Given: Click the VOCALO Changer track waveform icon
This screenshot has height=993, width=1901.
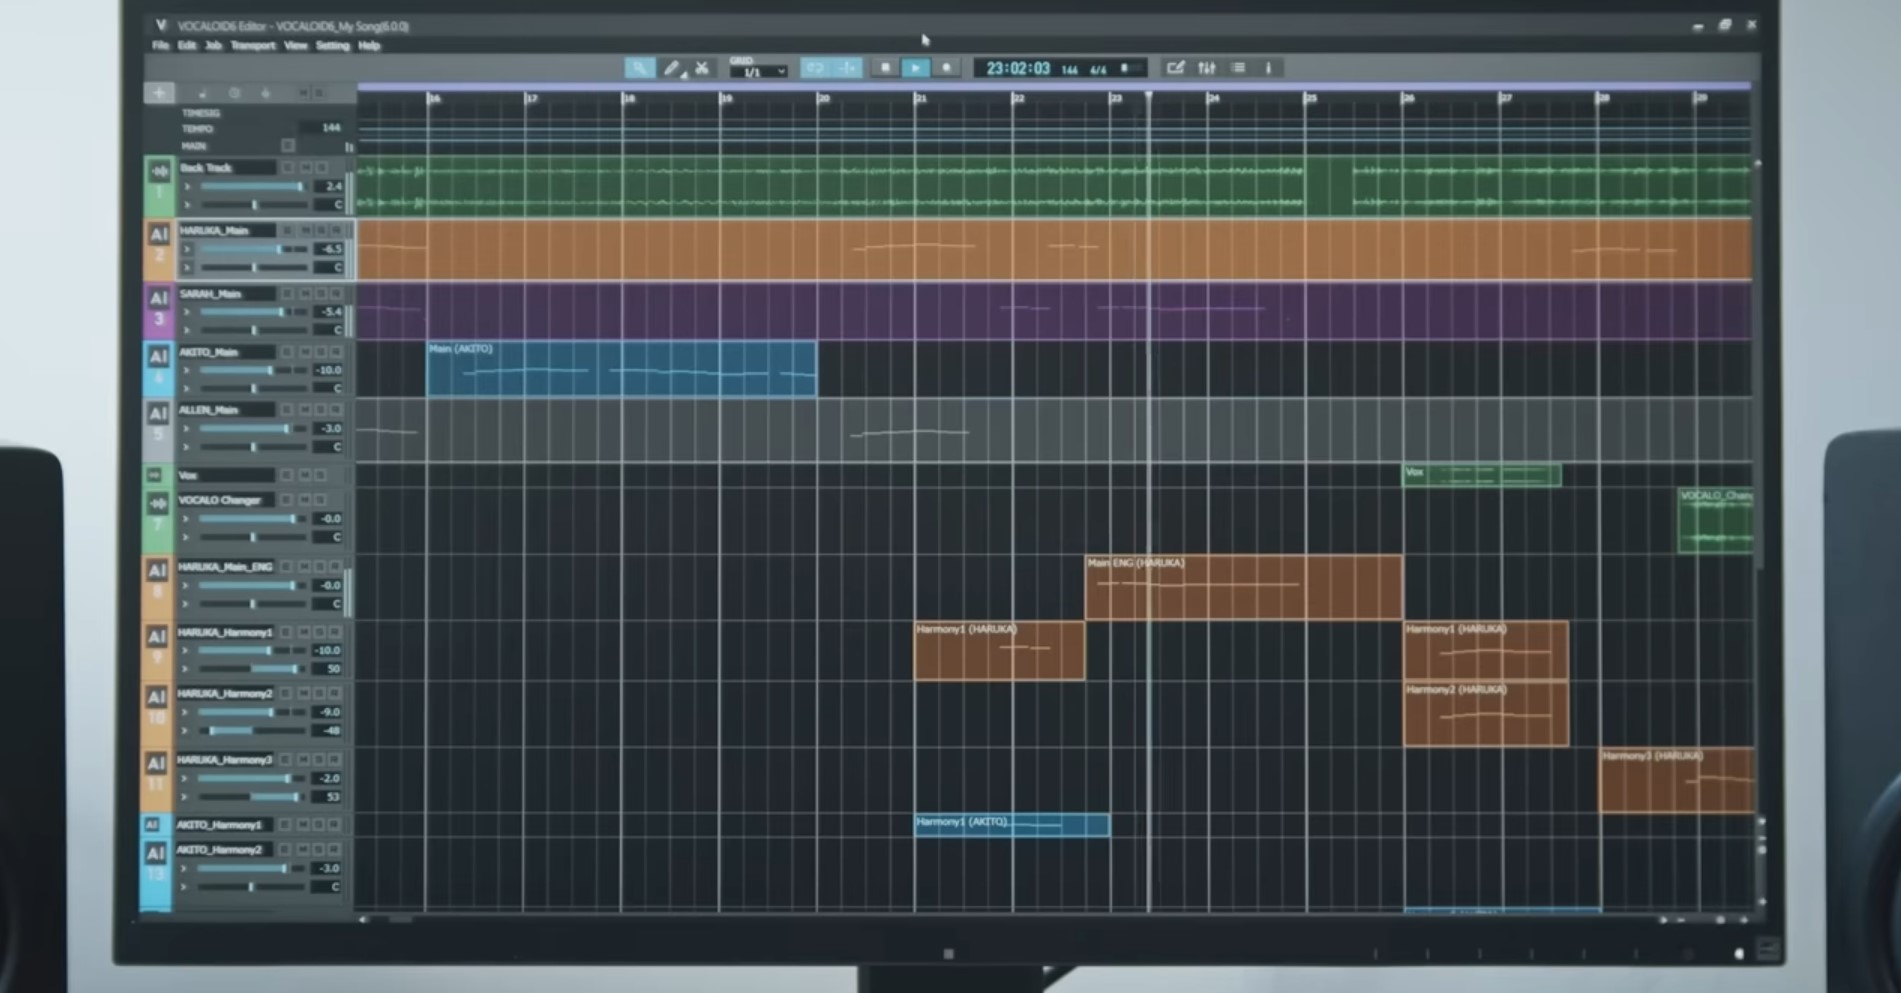Looking at the screenshot, I should pos(158,504).
